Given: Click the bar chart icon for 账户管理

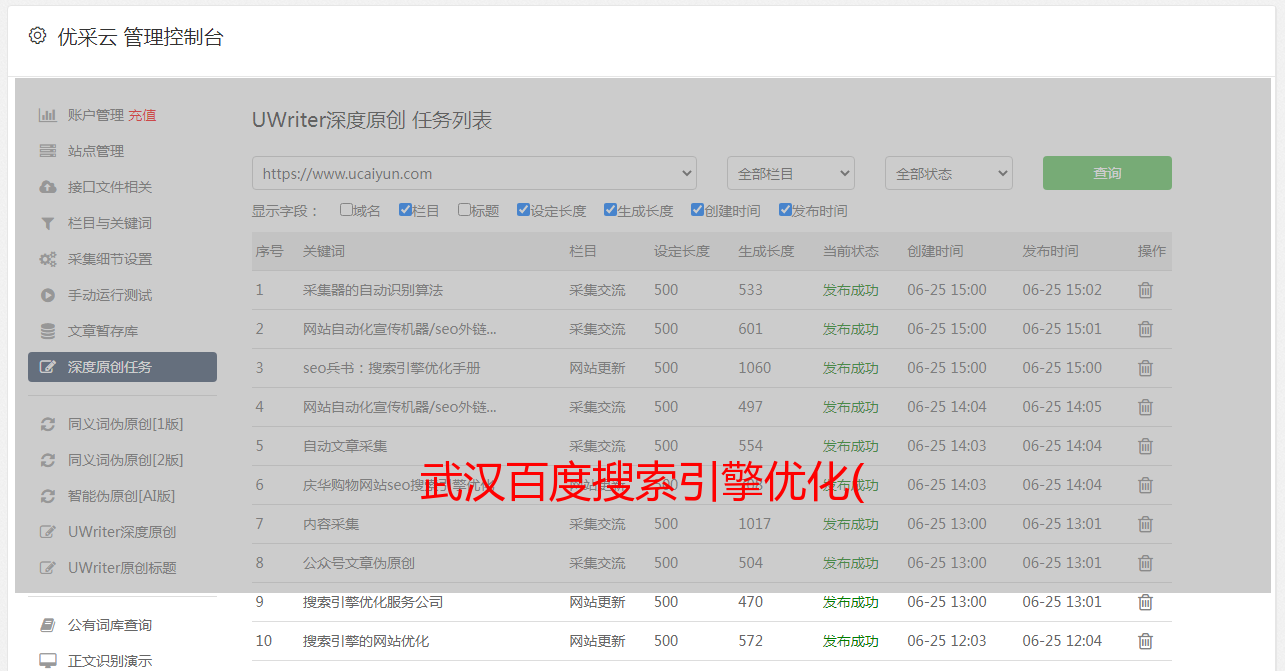Looking at the screenshot, I should click(x=47, y=115).
